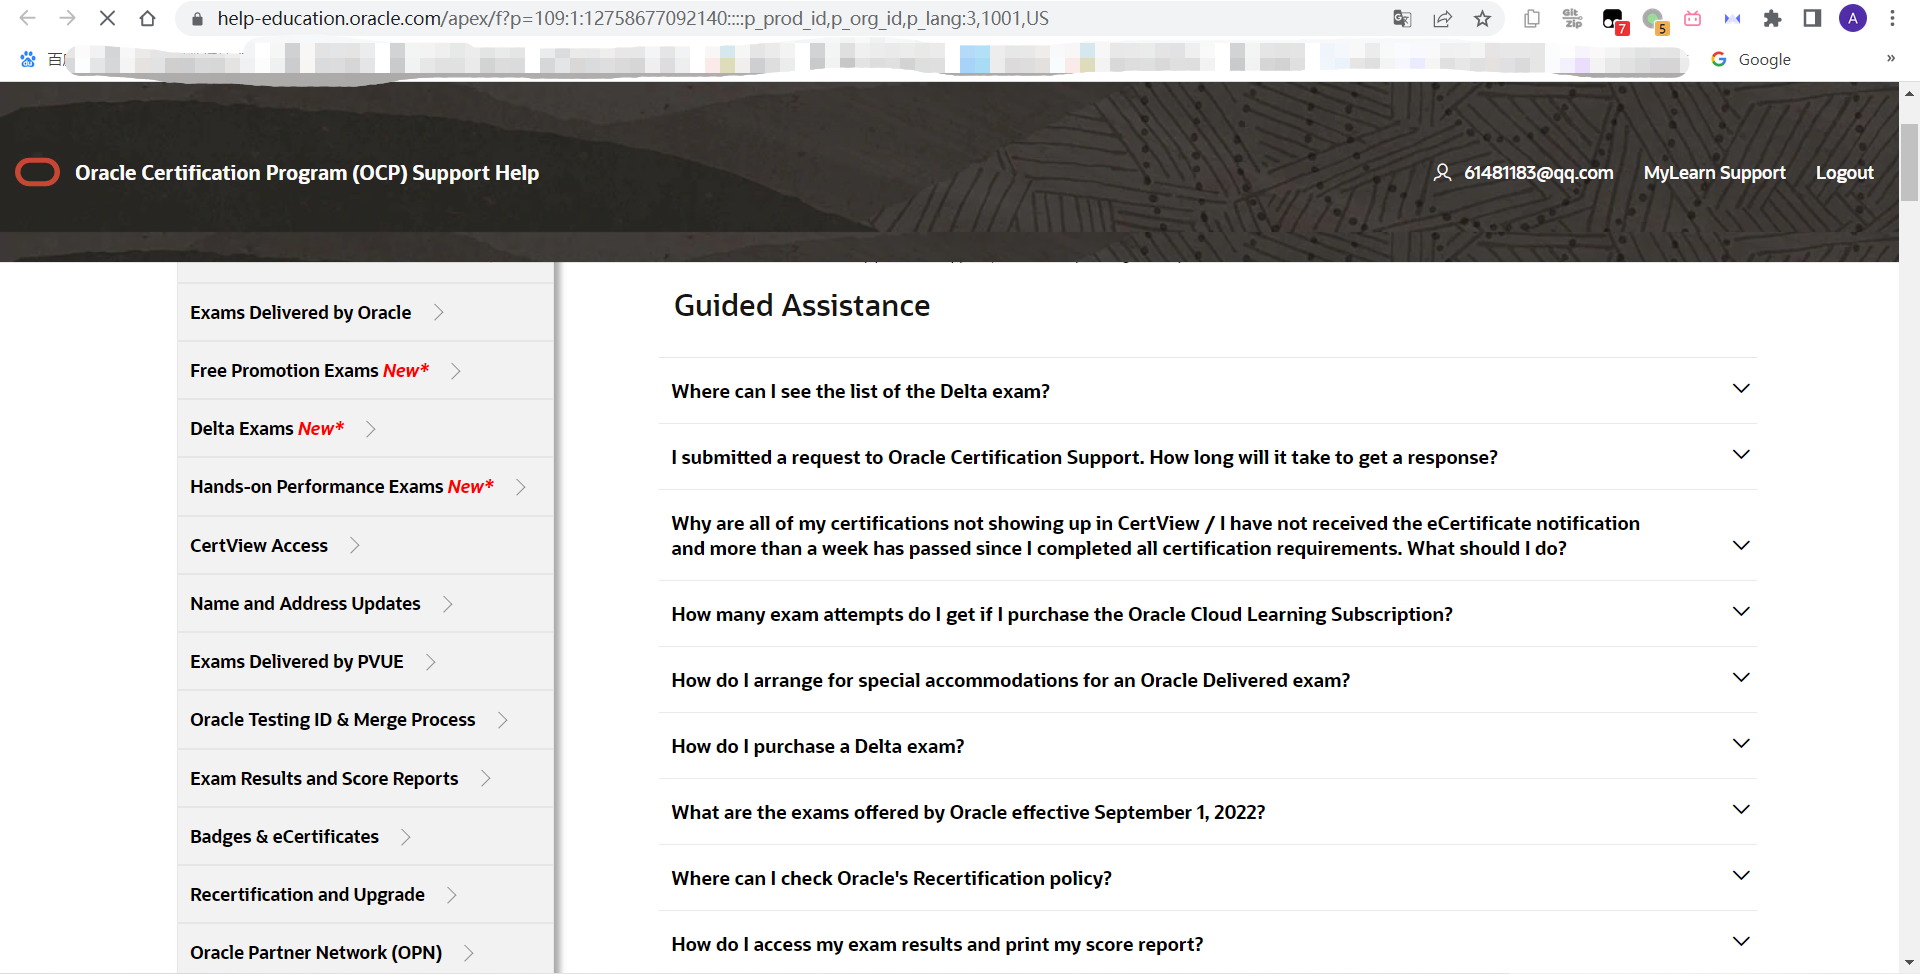1920x974 pixels.
Task: Open the Chrome three-dot menu
Action: 1892,18
